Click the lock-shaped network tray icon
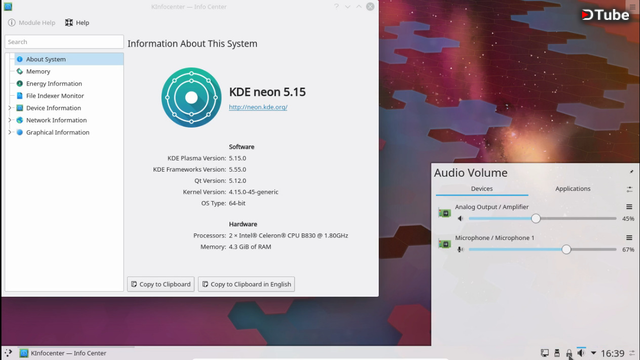The height and width of the screenshot is (360, 640). pos(569,353)
